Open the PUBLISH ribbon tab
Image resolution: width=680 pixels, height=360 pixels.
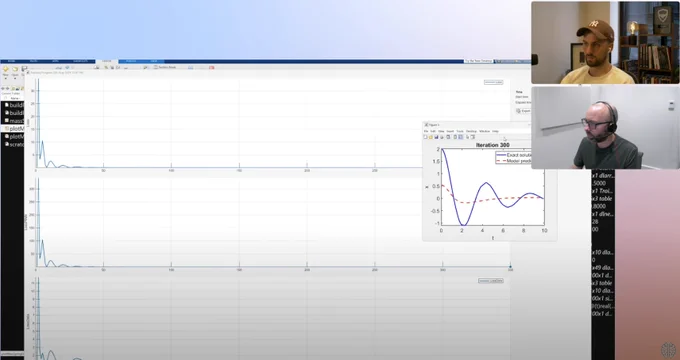131,61
